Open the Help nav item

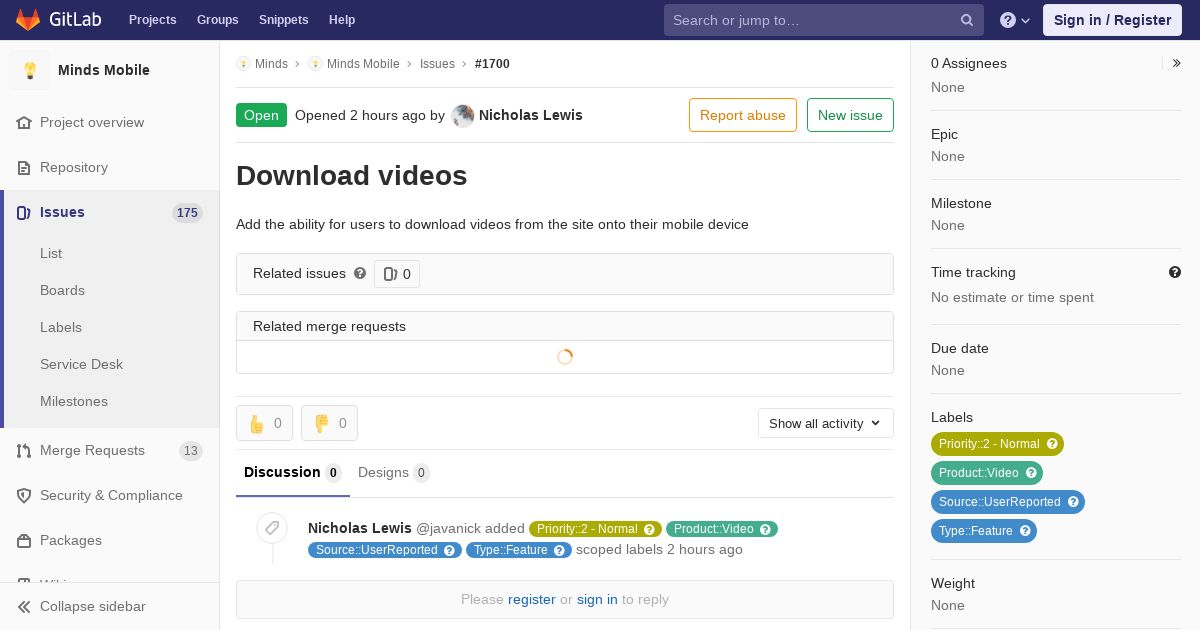(342, 20)
